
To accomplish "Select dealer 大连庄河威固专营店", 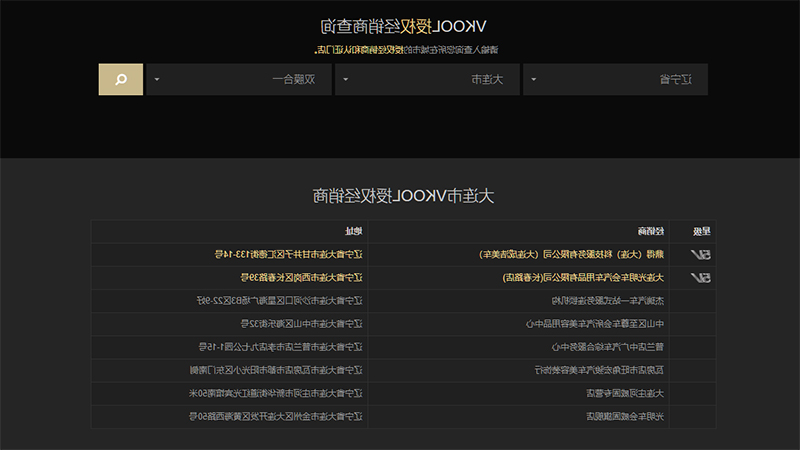I will point(625,393).
